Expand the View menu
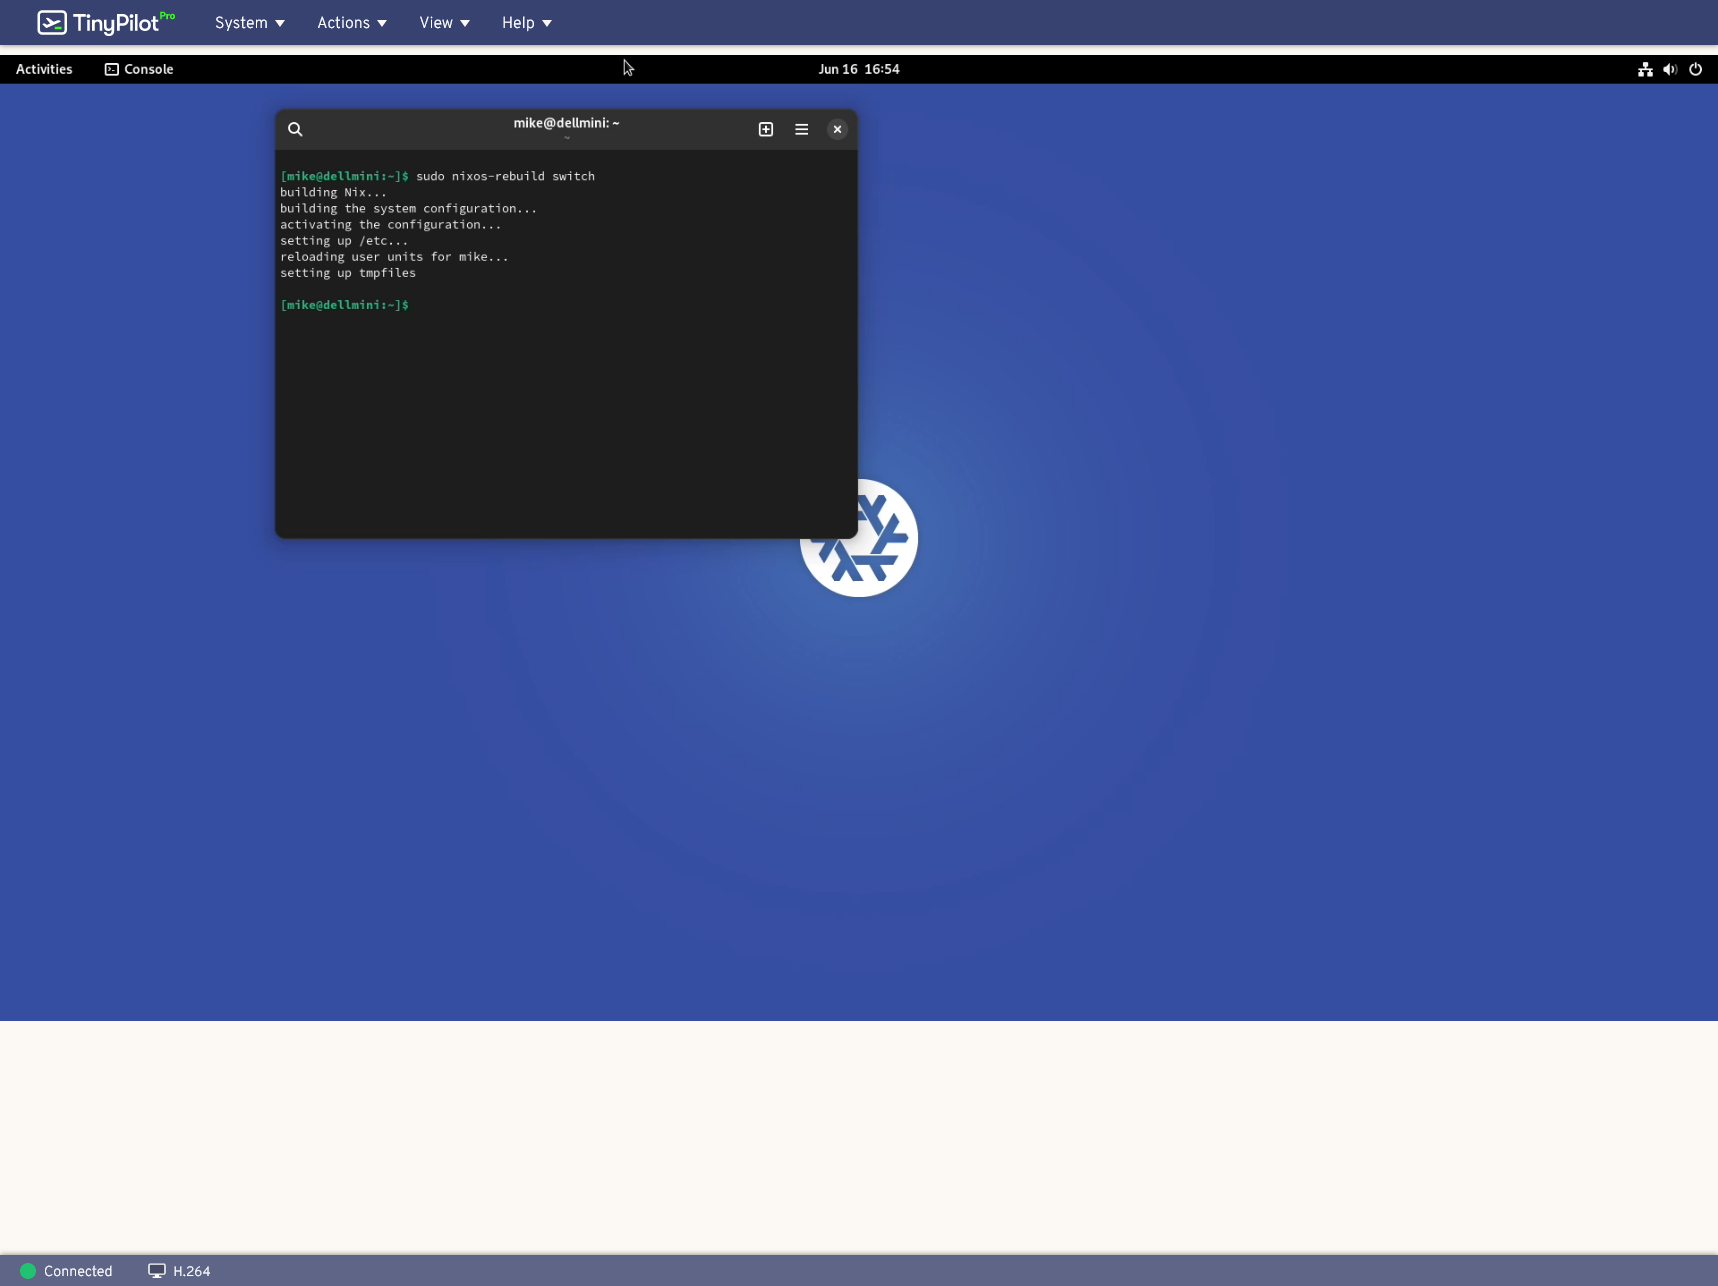1718x1286 pixels. click(x=445, y=23)
